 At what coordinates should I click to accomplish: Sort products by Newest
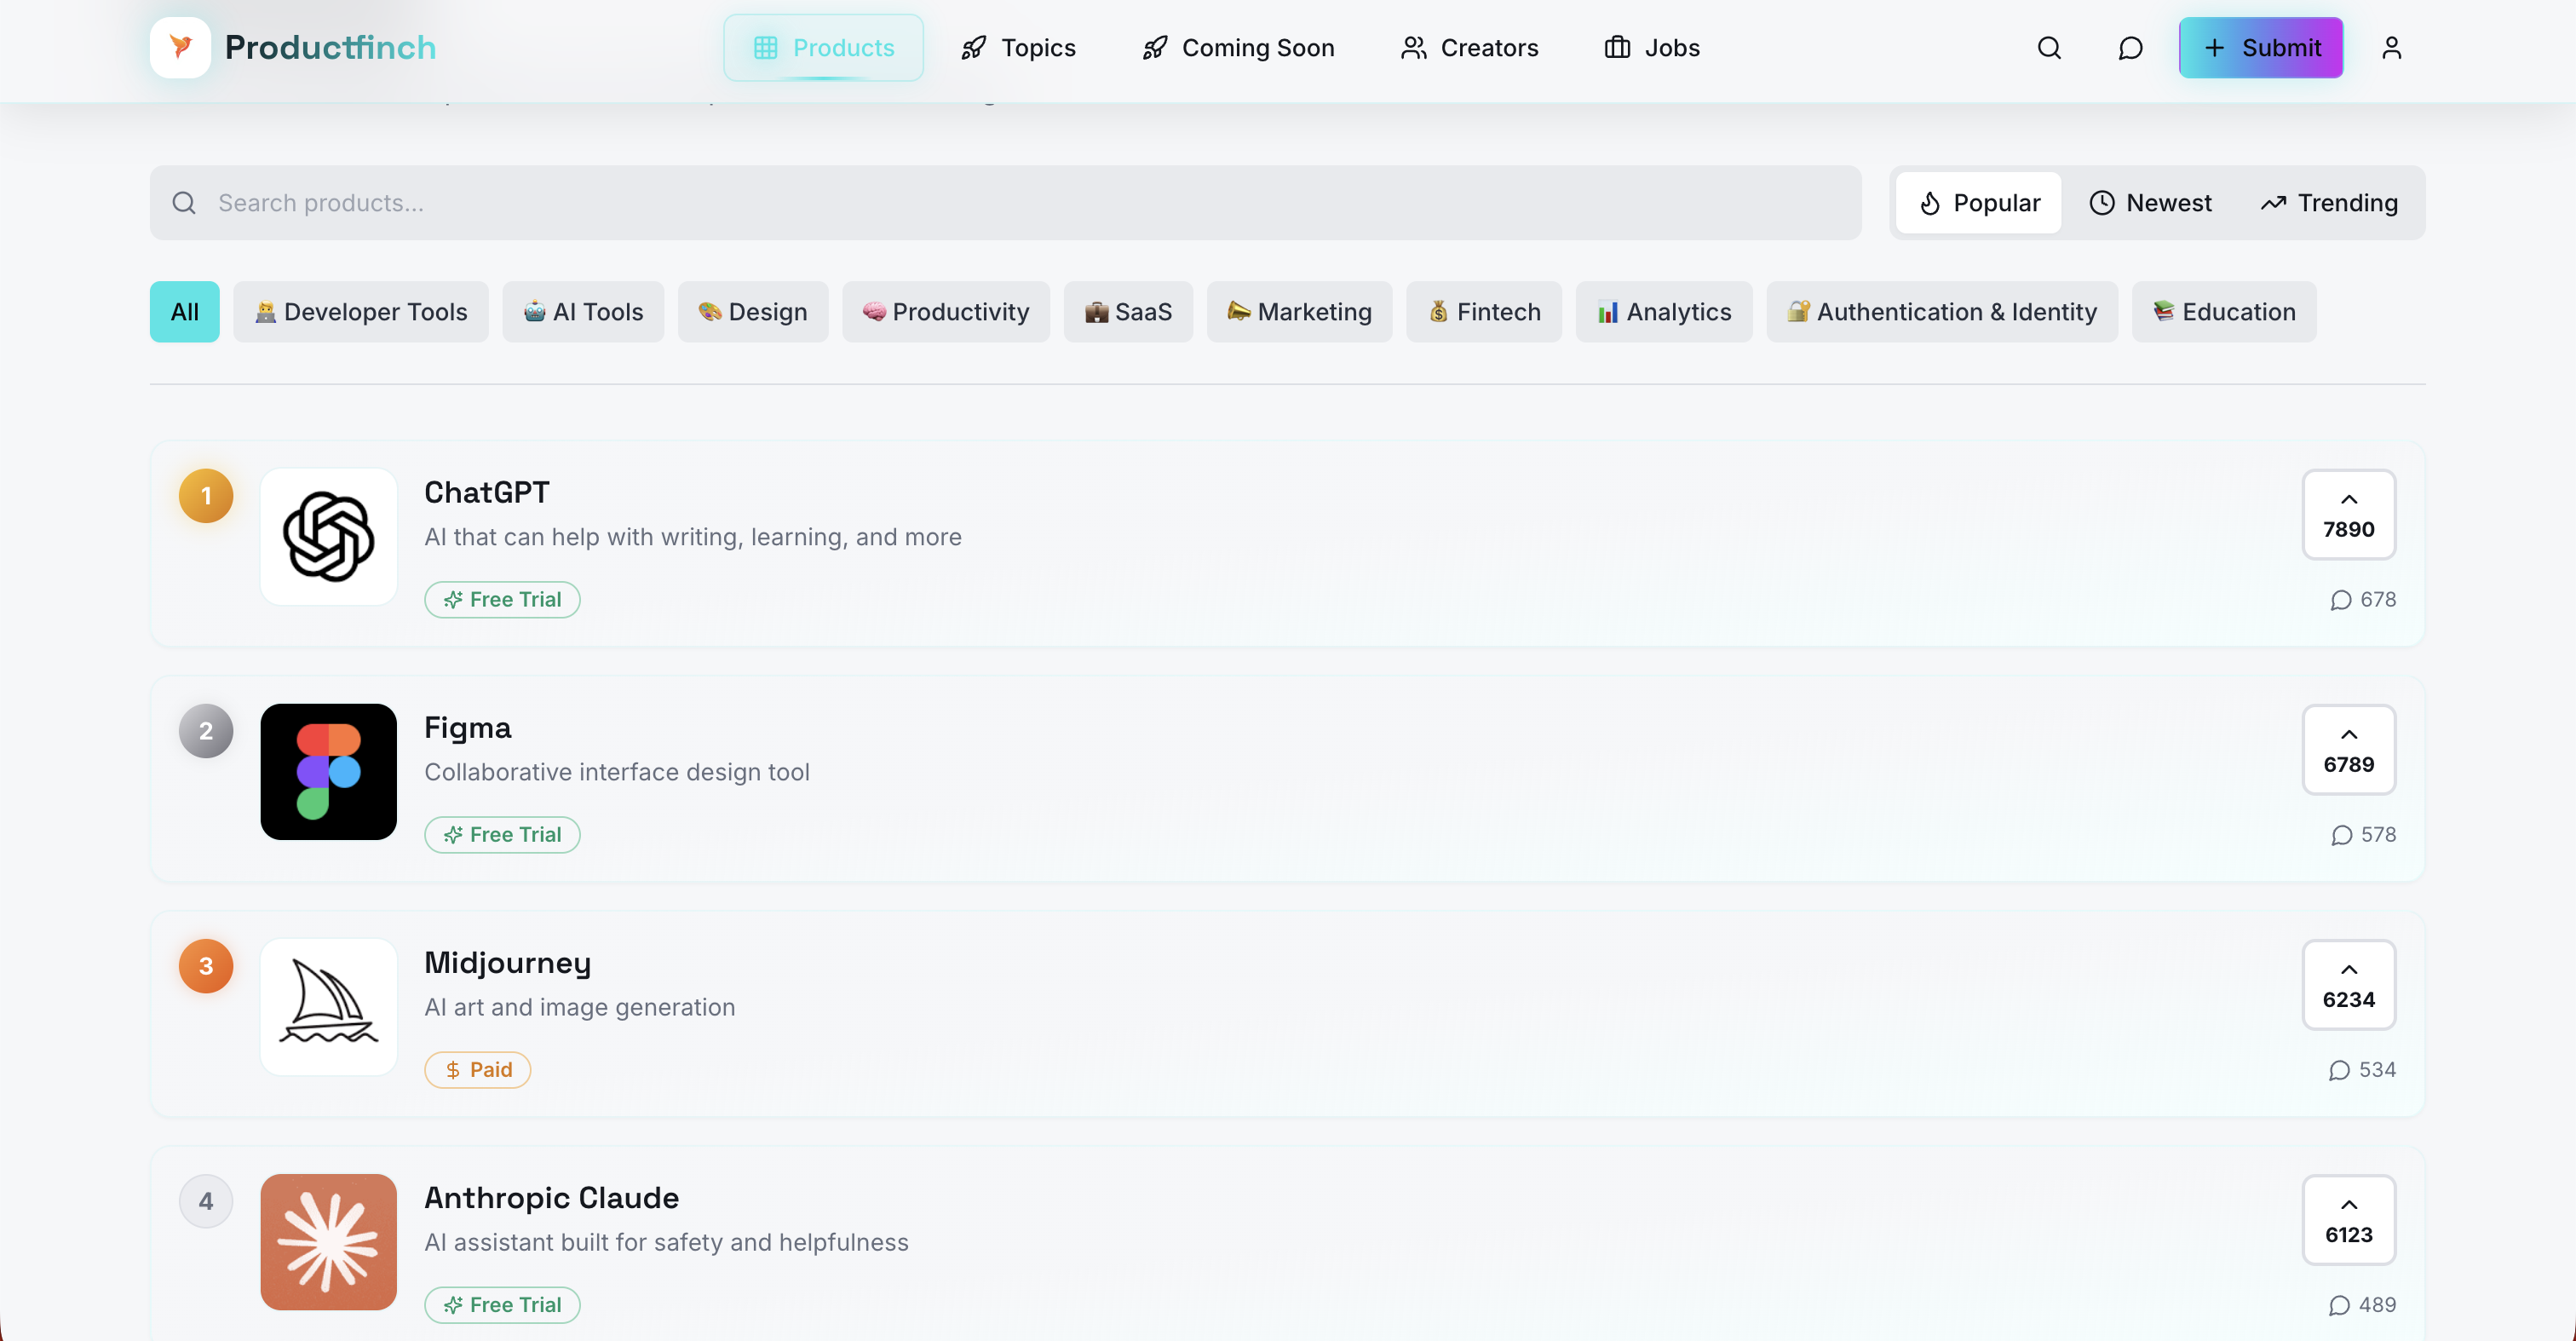pyautogui.click(x=2150, y=203)
